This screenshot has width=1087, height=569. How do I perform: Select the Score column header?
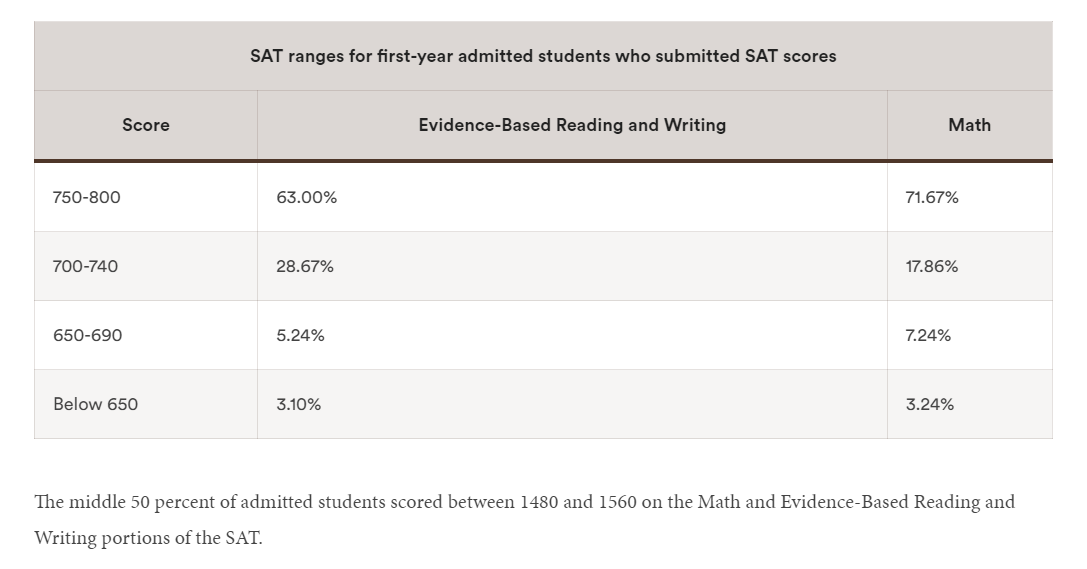pyautogui.click(x=146, y=125)
